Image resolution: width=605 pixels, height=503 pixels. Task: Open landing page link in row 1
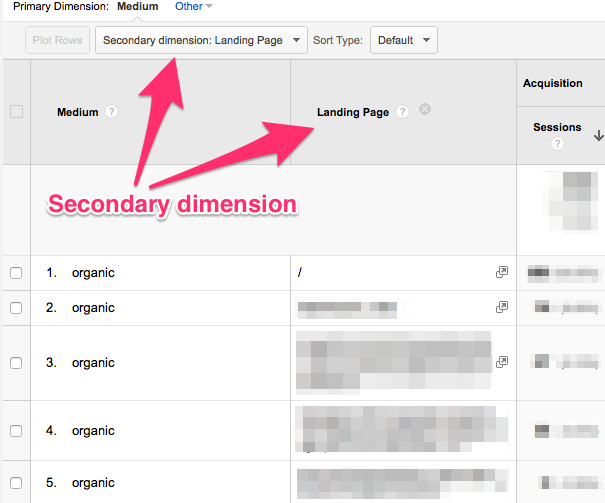(x=502, y=272)
